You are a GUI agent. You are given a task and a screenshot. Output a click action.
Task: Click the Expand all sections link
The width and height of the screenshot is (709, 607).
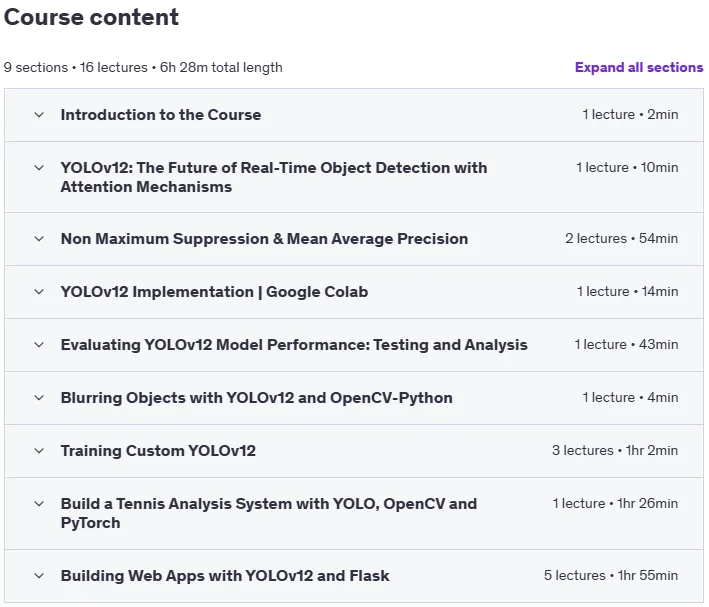tap(639, 67)
